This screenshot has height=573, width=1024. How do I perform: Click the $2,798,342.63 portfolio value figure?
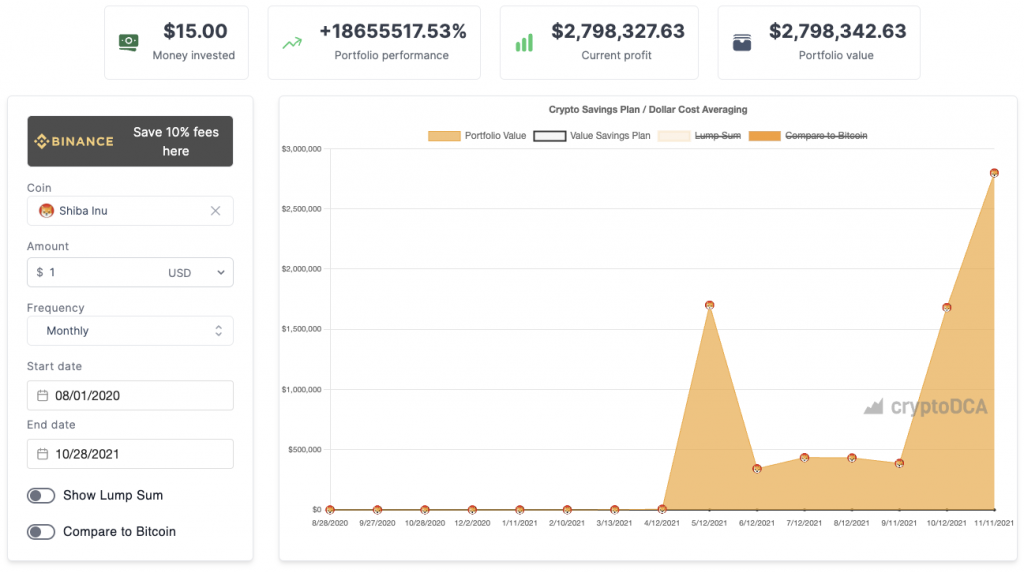point(837,31)
